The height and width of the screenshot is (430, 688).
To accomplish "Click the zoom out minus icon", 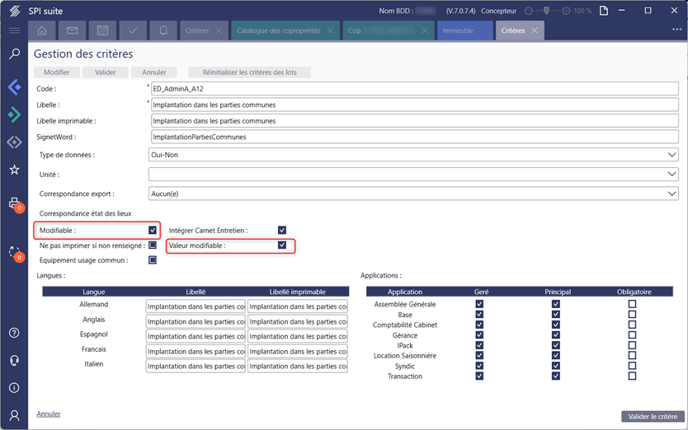I will click(529, 11).
